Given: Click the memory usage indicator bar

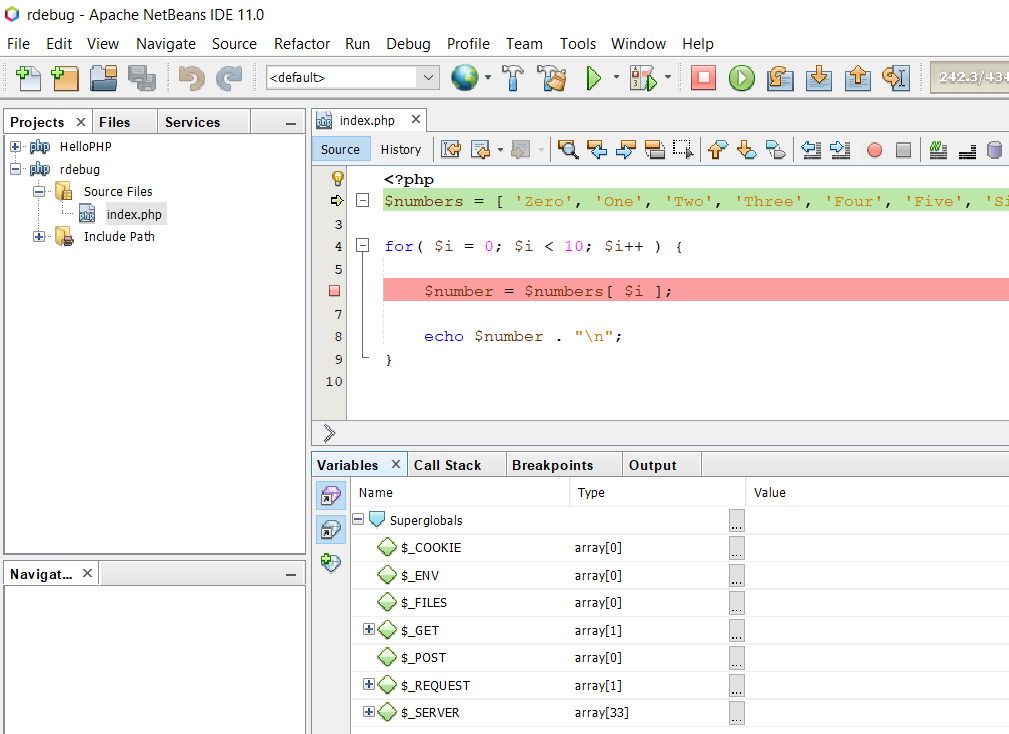Looking at the screenshot, I should click(970, 77).
